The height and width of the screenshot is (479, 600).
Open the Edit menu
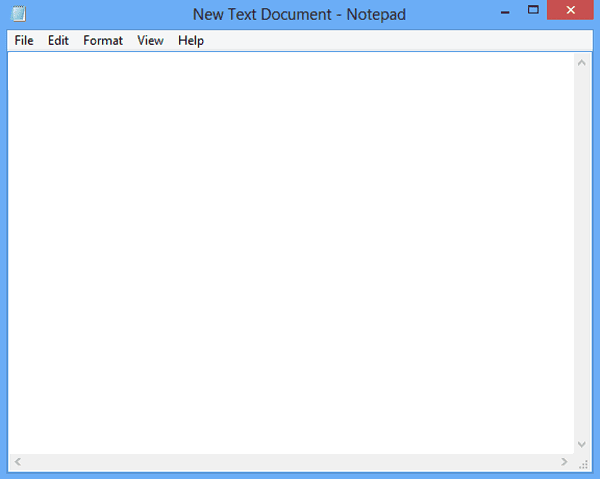pyautogui.click(x=58, y=41)
